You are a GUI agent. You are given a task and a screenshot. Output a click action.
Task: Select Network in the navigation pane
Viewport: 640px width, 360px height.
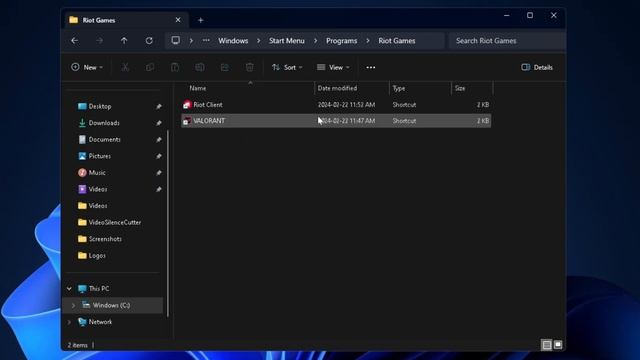(100, 322)
